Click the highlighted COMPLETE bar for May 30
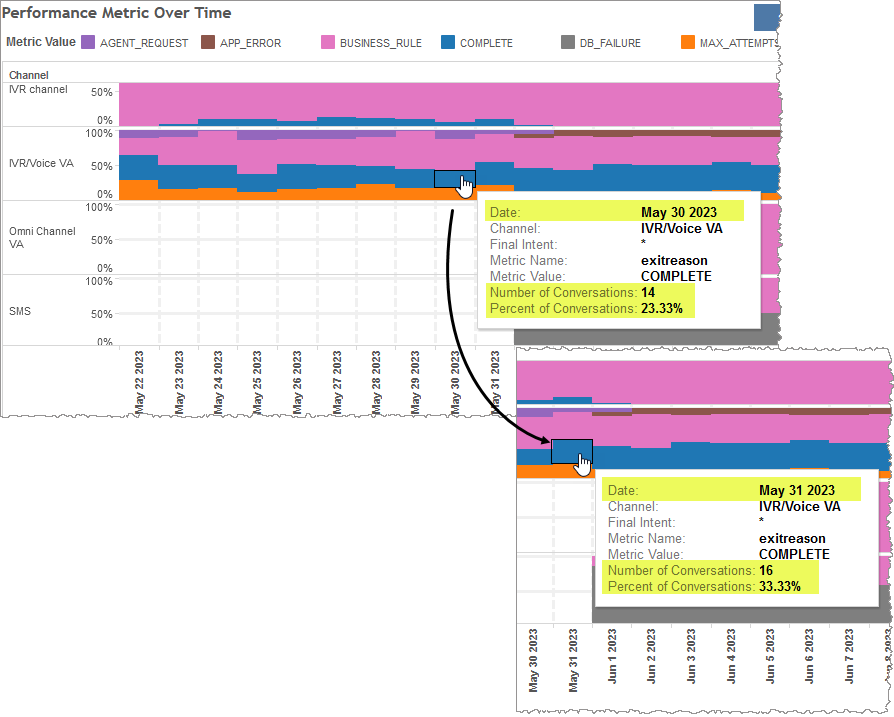The image size is (894, 717). point(452,180)
